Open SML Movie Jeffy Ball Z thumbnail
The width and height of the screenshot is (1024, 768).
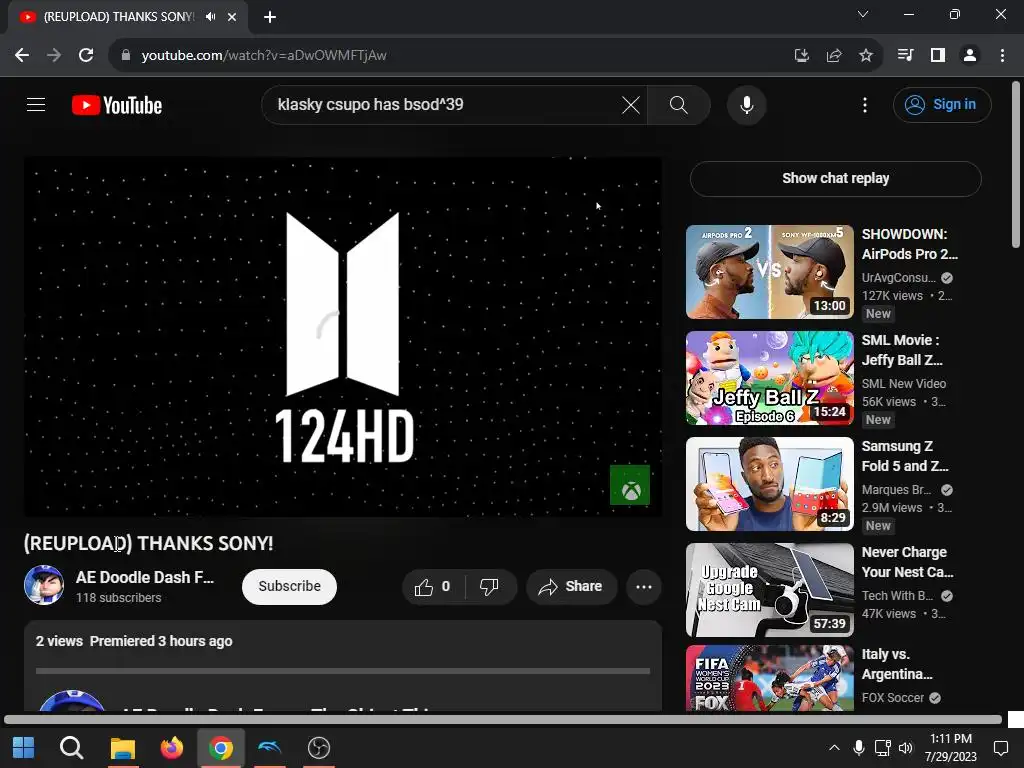pyautogui.click(x=770, y=378)
